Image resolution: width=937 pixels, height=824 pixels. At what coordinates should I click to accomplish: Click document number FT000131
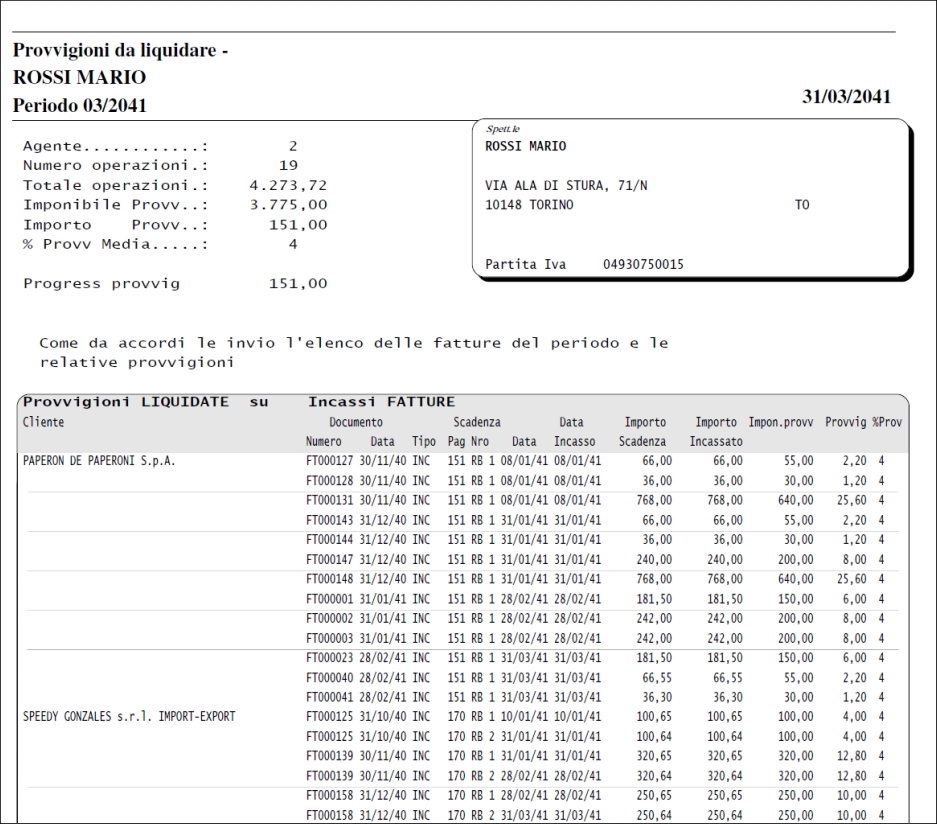coord(329,500)
